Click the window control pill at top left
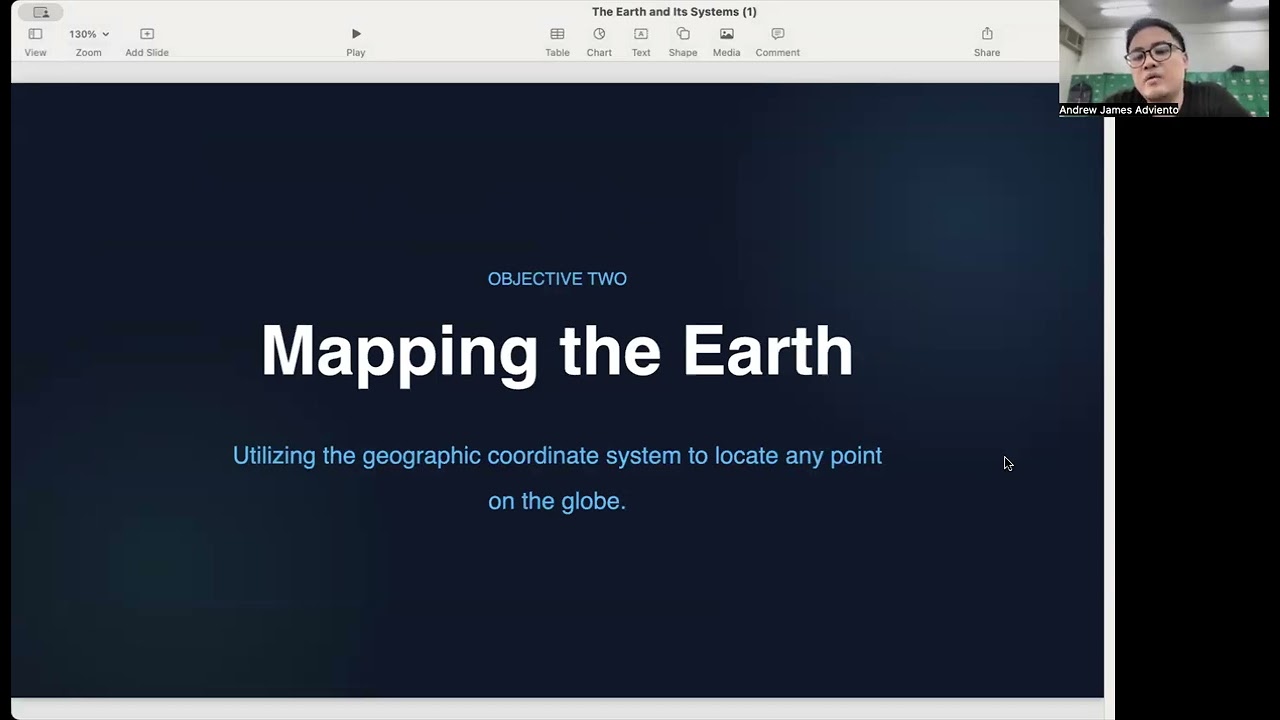 [41, 12]
